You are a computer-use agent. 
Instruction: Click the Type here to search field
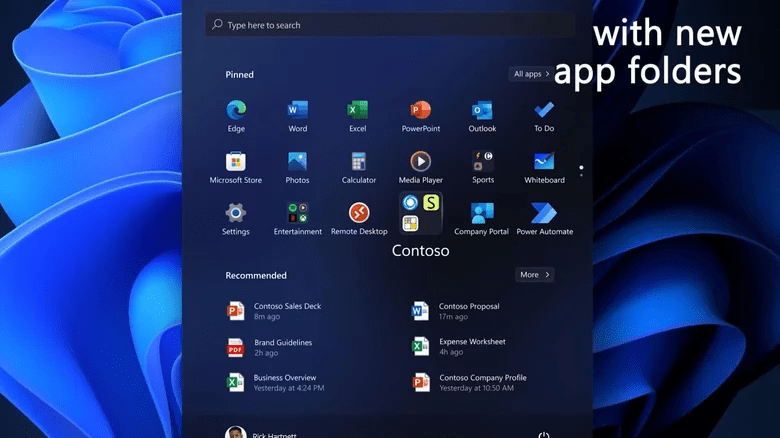(390, 24)
